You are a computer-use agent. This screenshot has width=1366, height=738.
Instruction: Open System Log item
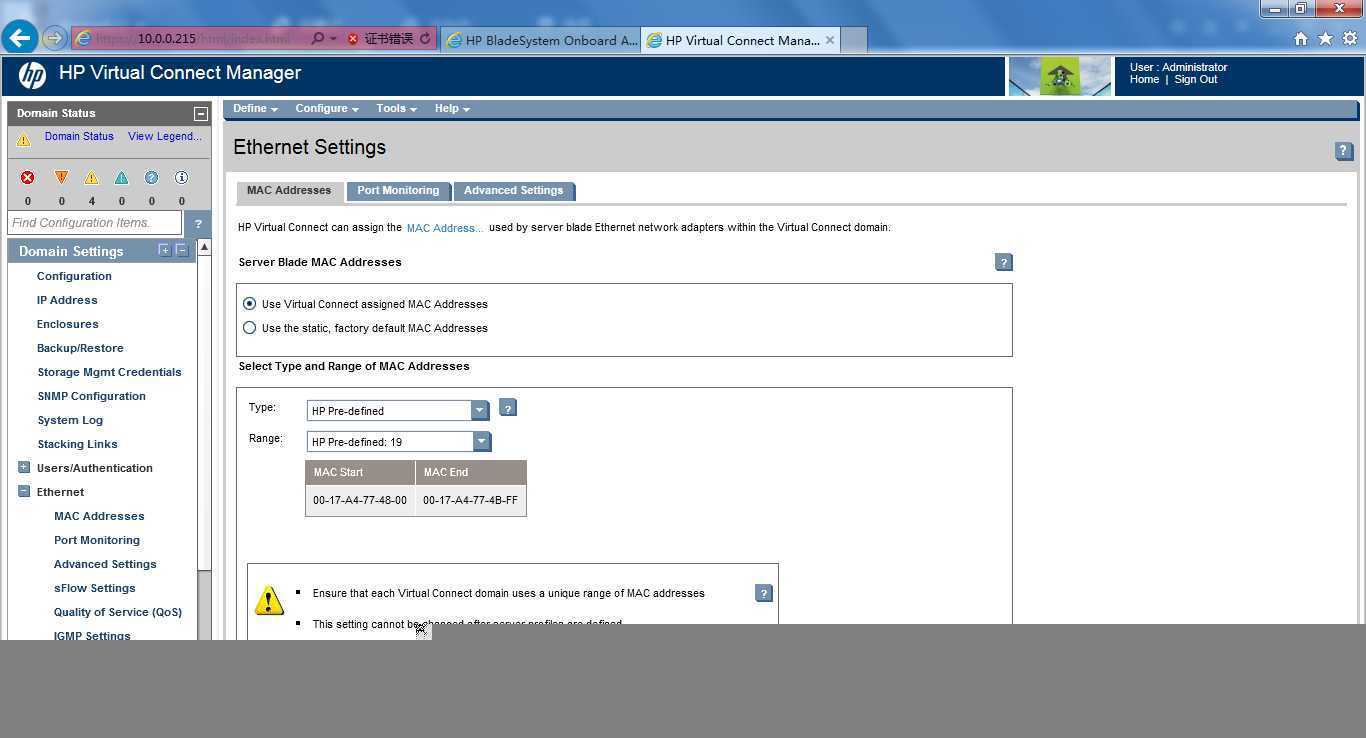(70, 420)
